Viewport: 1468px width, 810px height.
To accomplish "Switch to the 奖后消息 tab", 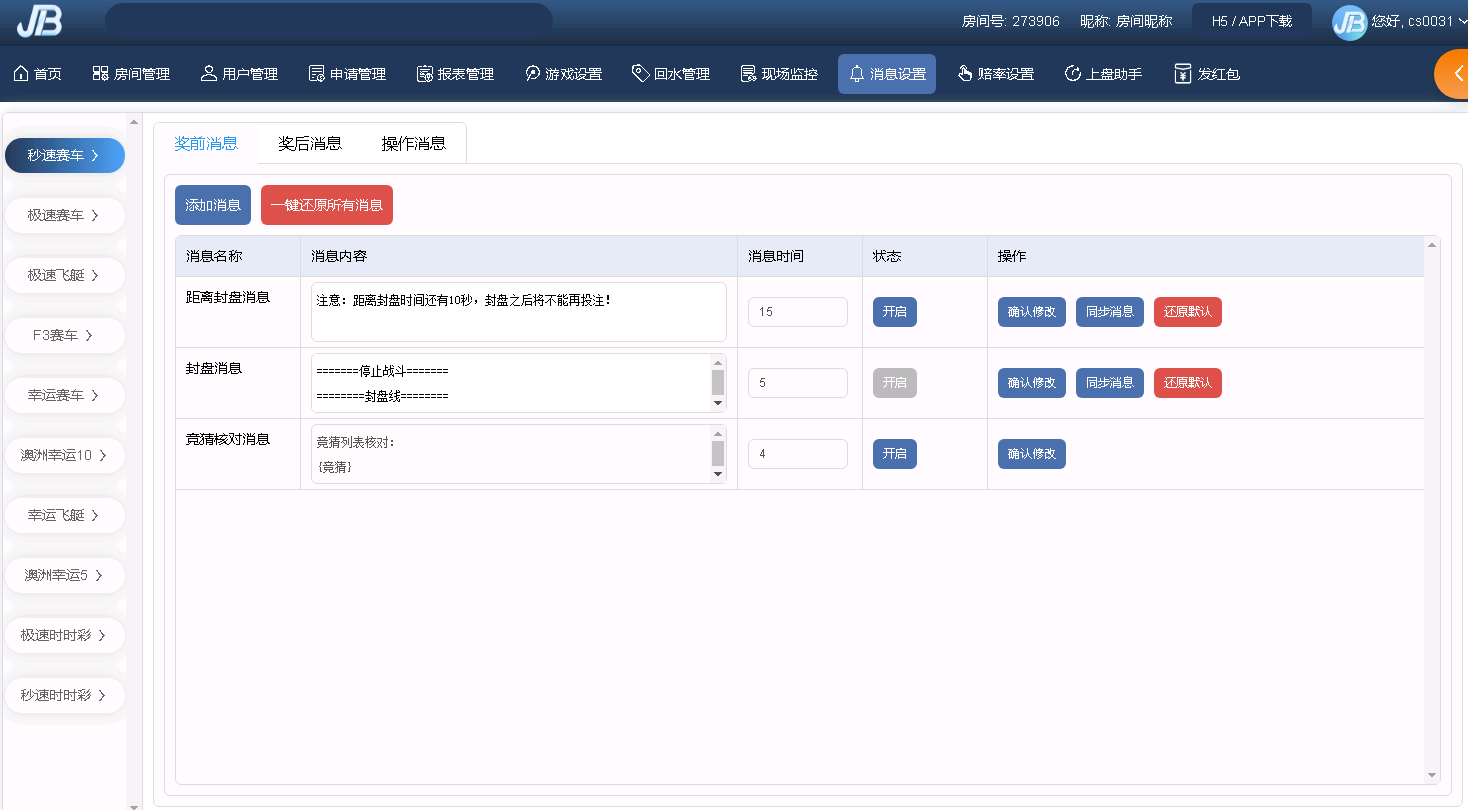I will pyautogui.click(x=310, y=144).
